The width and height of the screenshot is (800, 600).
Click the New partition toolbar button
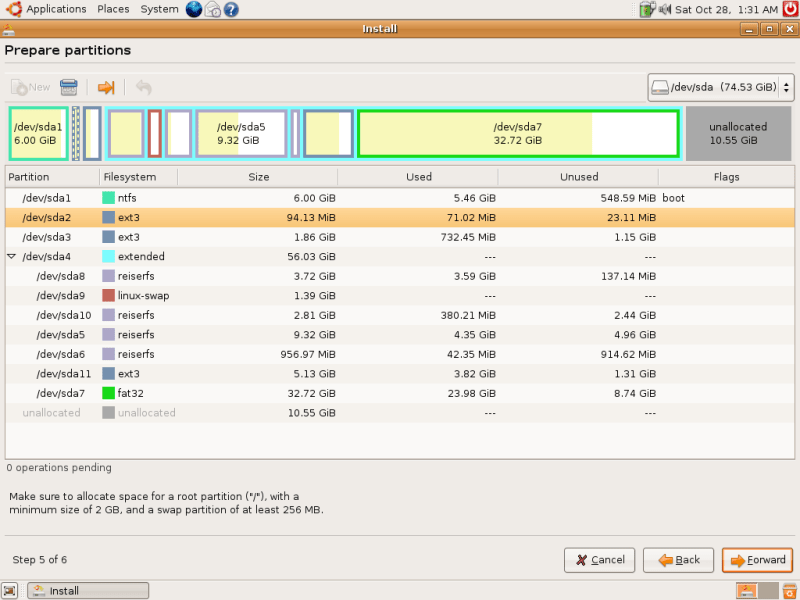point(30,87)
